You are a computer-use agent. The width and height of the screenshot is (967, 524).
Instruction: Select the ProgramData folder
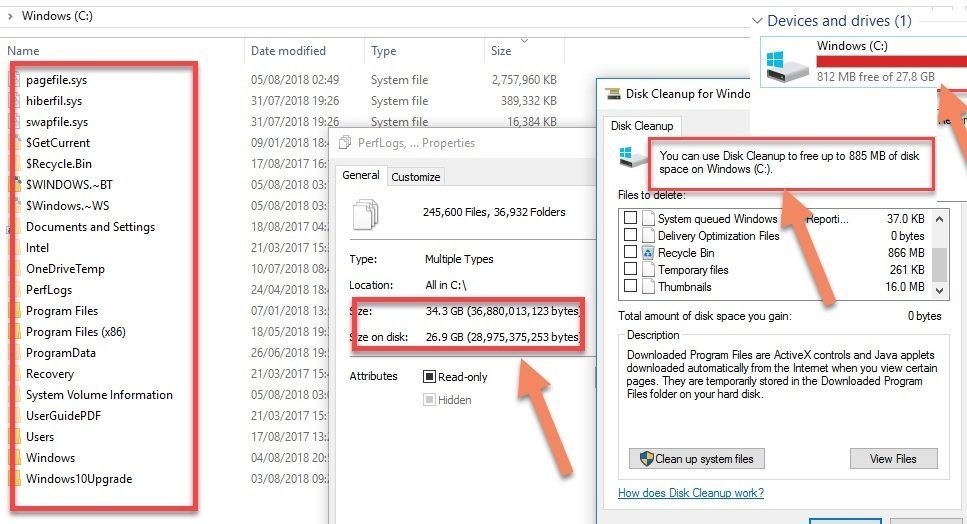60,352
